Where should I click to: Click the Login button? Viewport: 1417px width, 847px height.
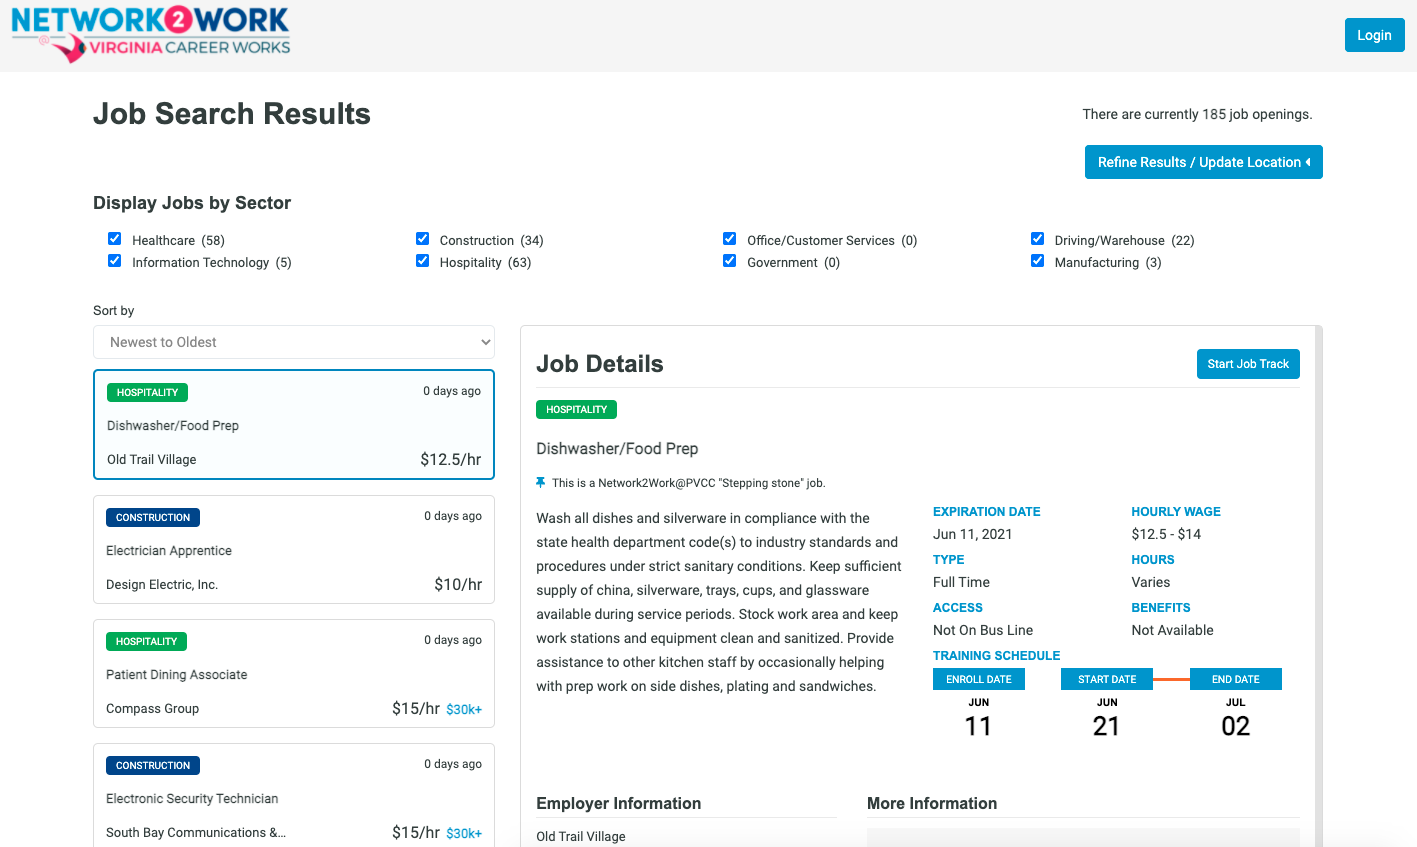click(x=1374, y=35)
